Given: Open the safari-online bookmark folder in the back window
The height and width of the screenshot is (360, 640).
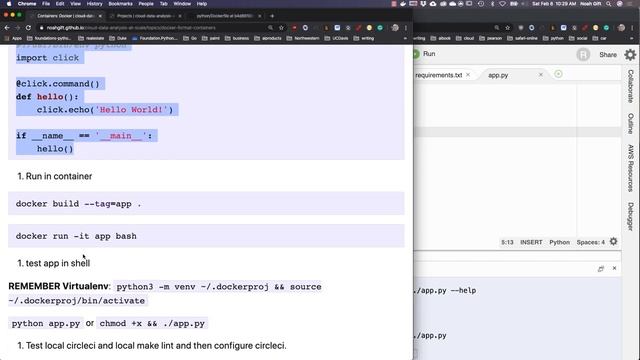Looking at the screenshot, I should click(522, 38).
